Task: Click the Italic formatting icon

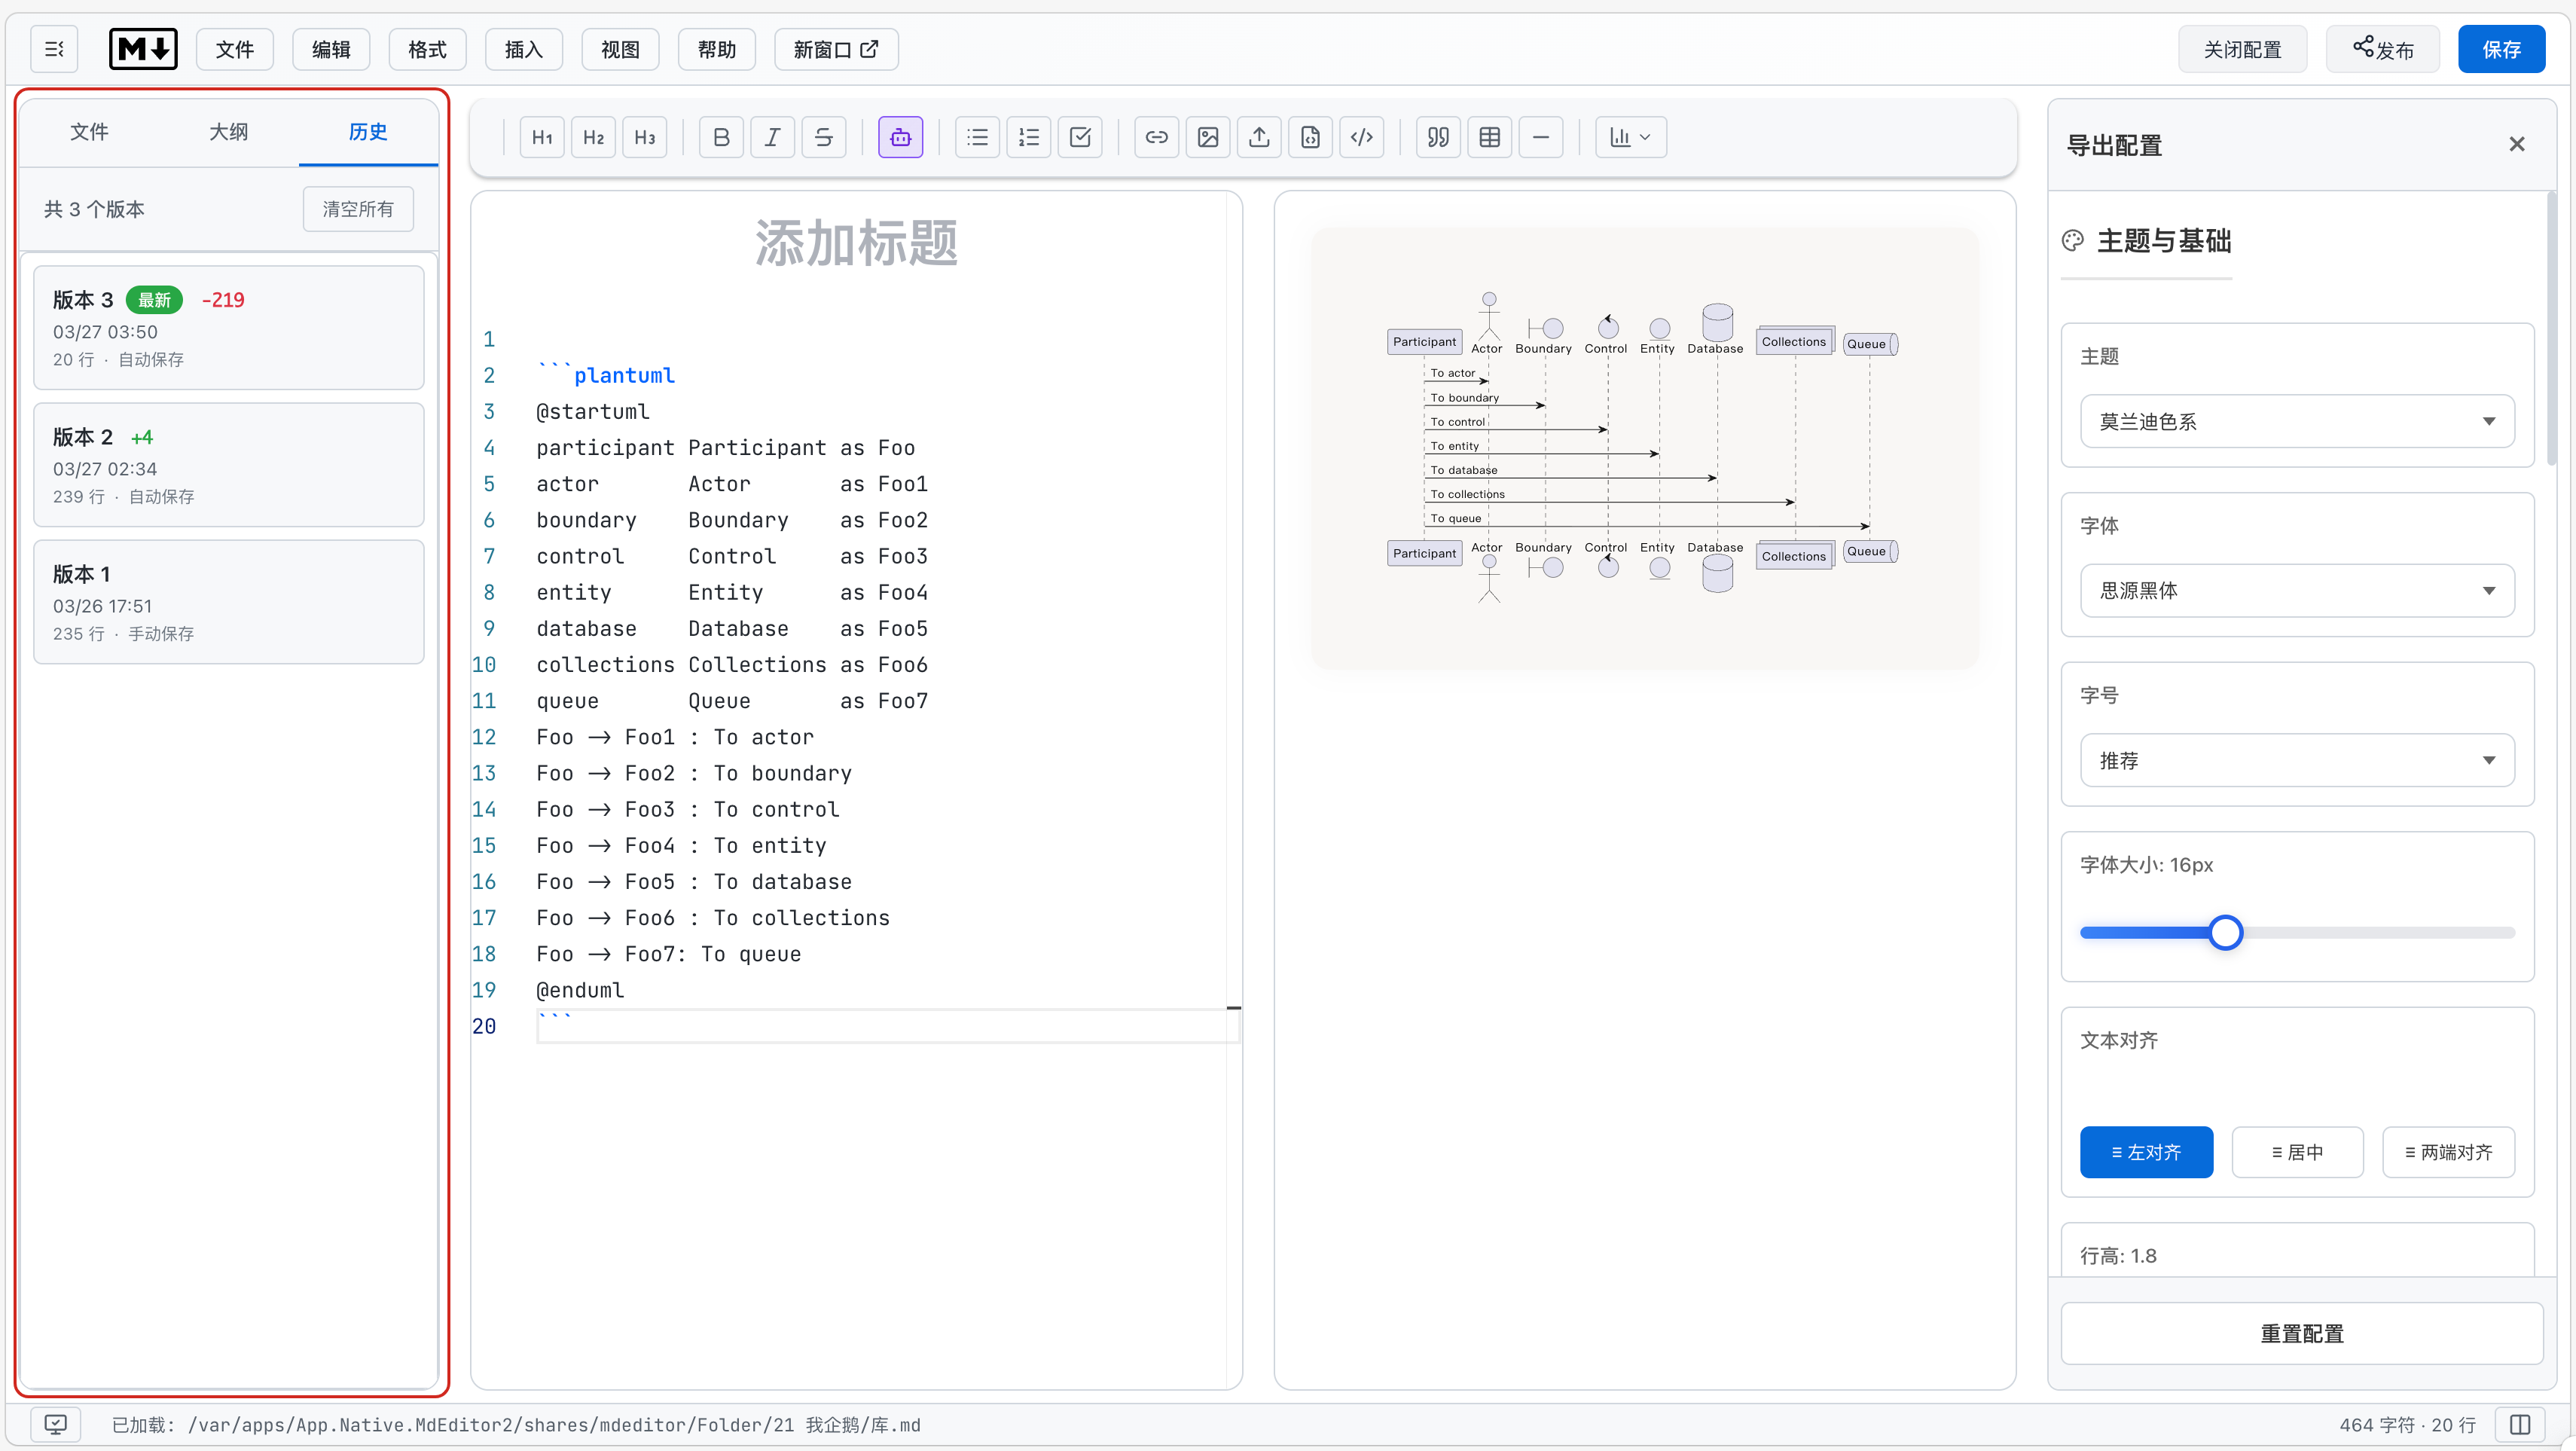Action: click(x=772, y=137)
